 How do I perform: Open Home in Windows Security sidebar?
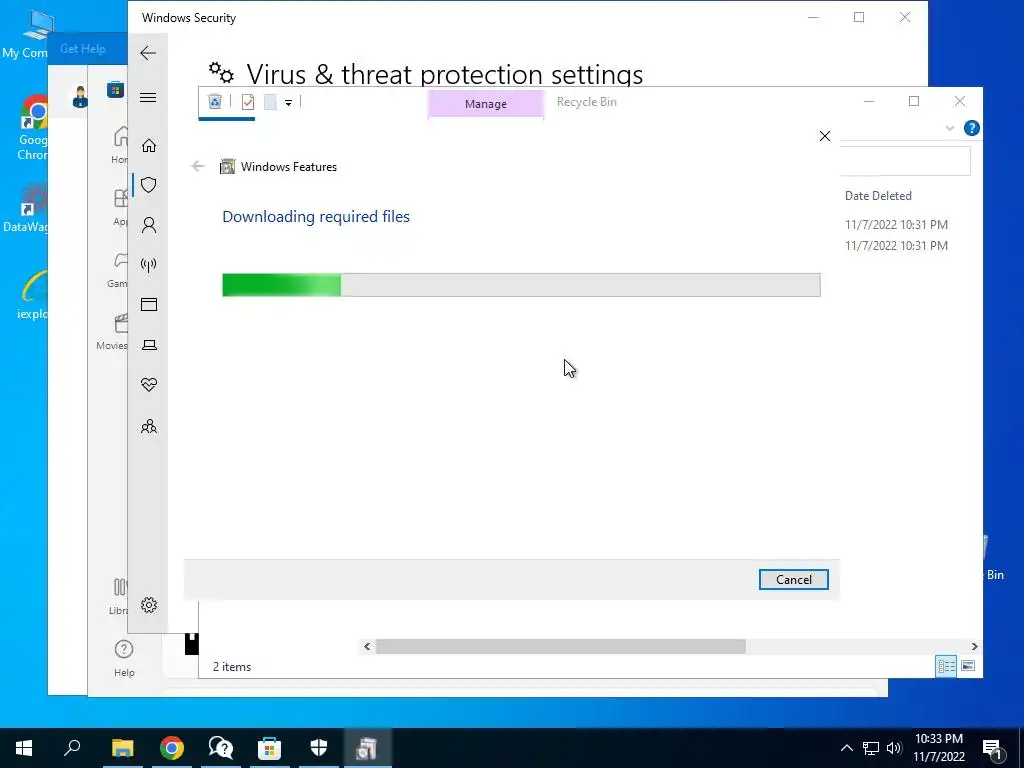149,145
